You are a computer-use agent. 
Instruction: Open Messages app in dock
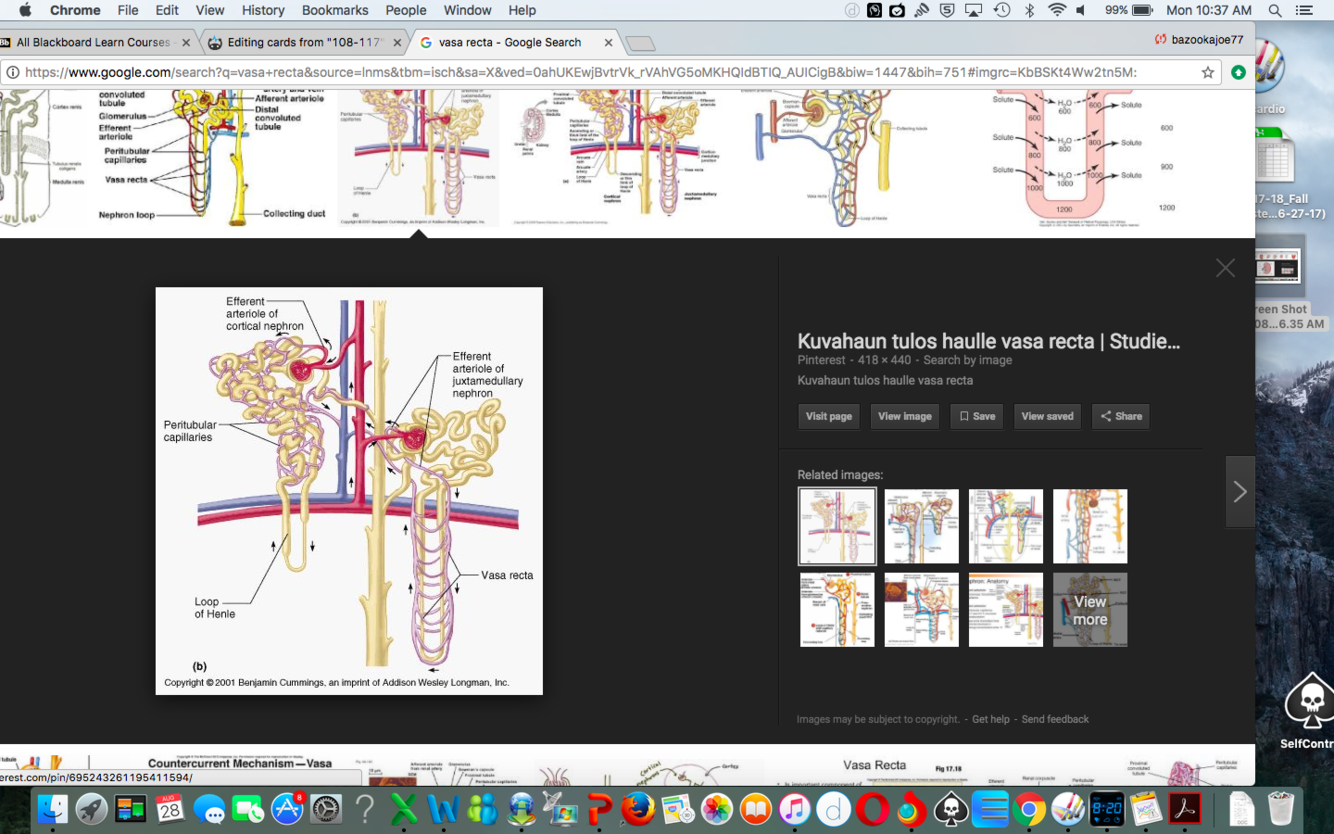209,808
